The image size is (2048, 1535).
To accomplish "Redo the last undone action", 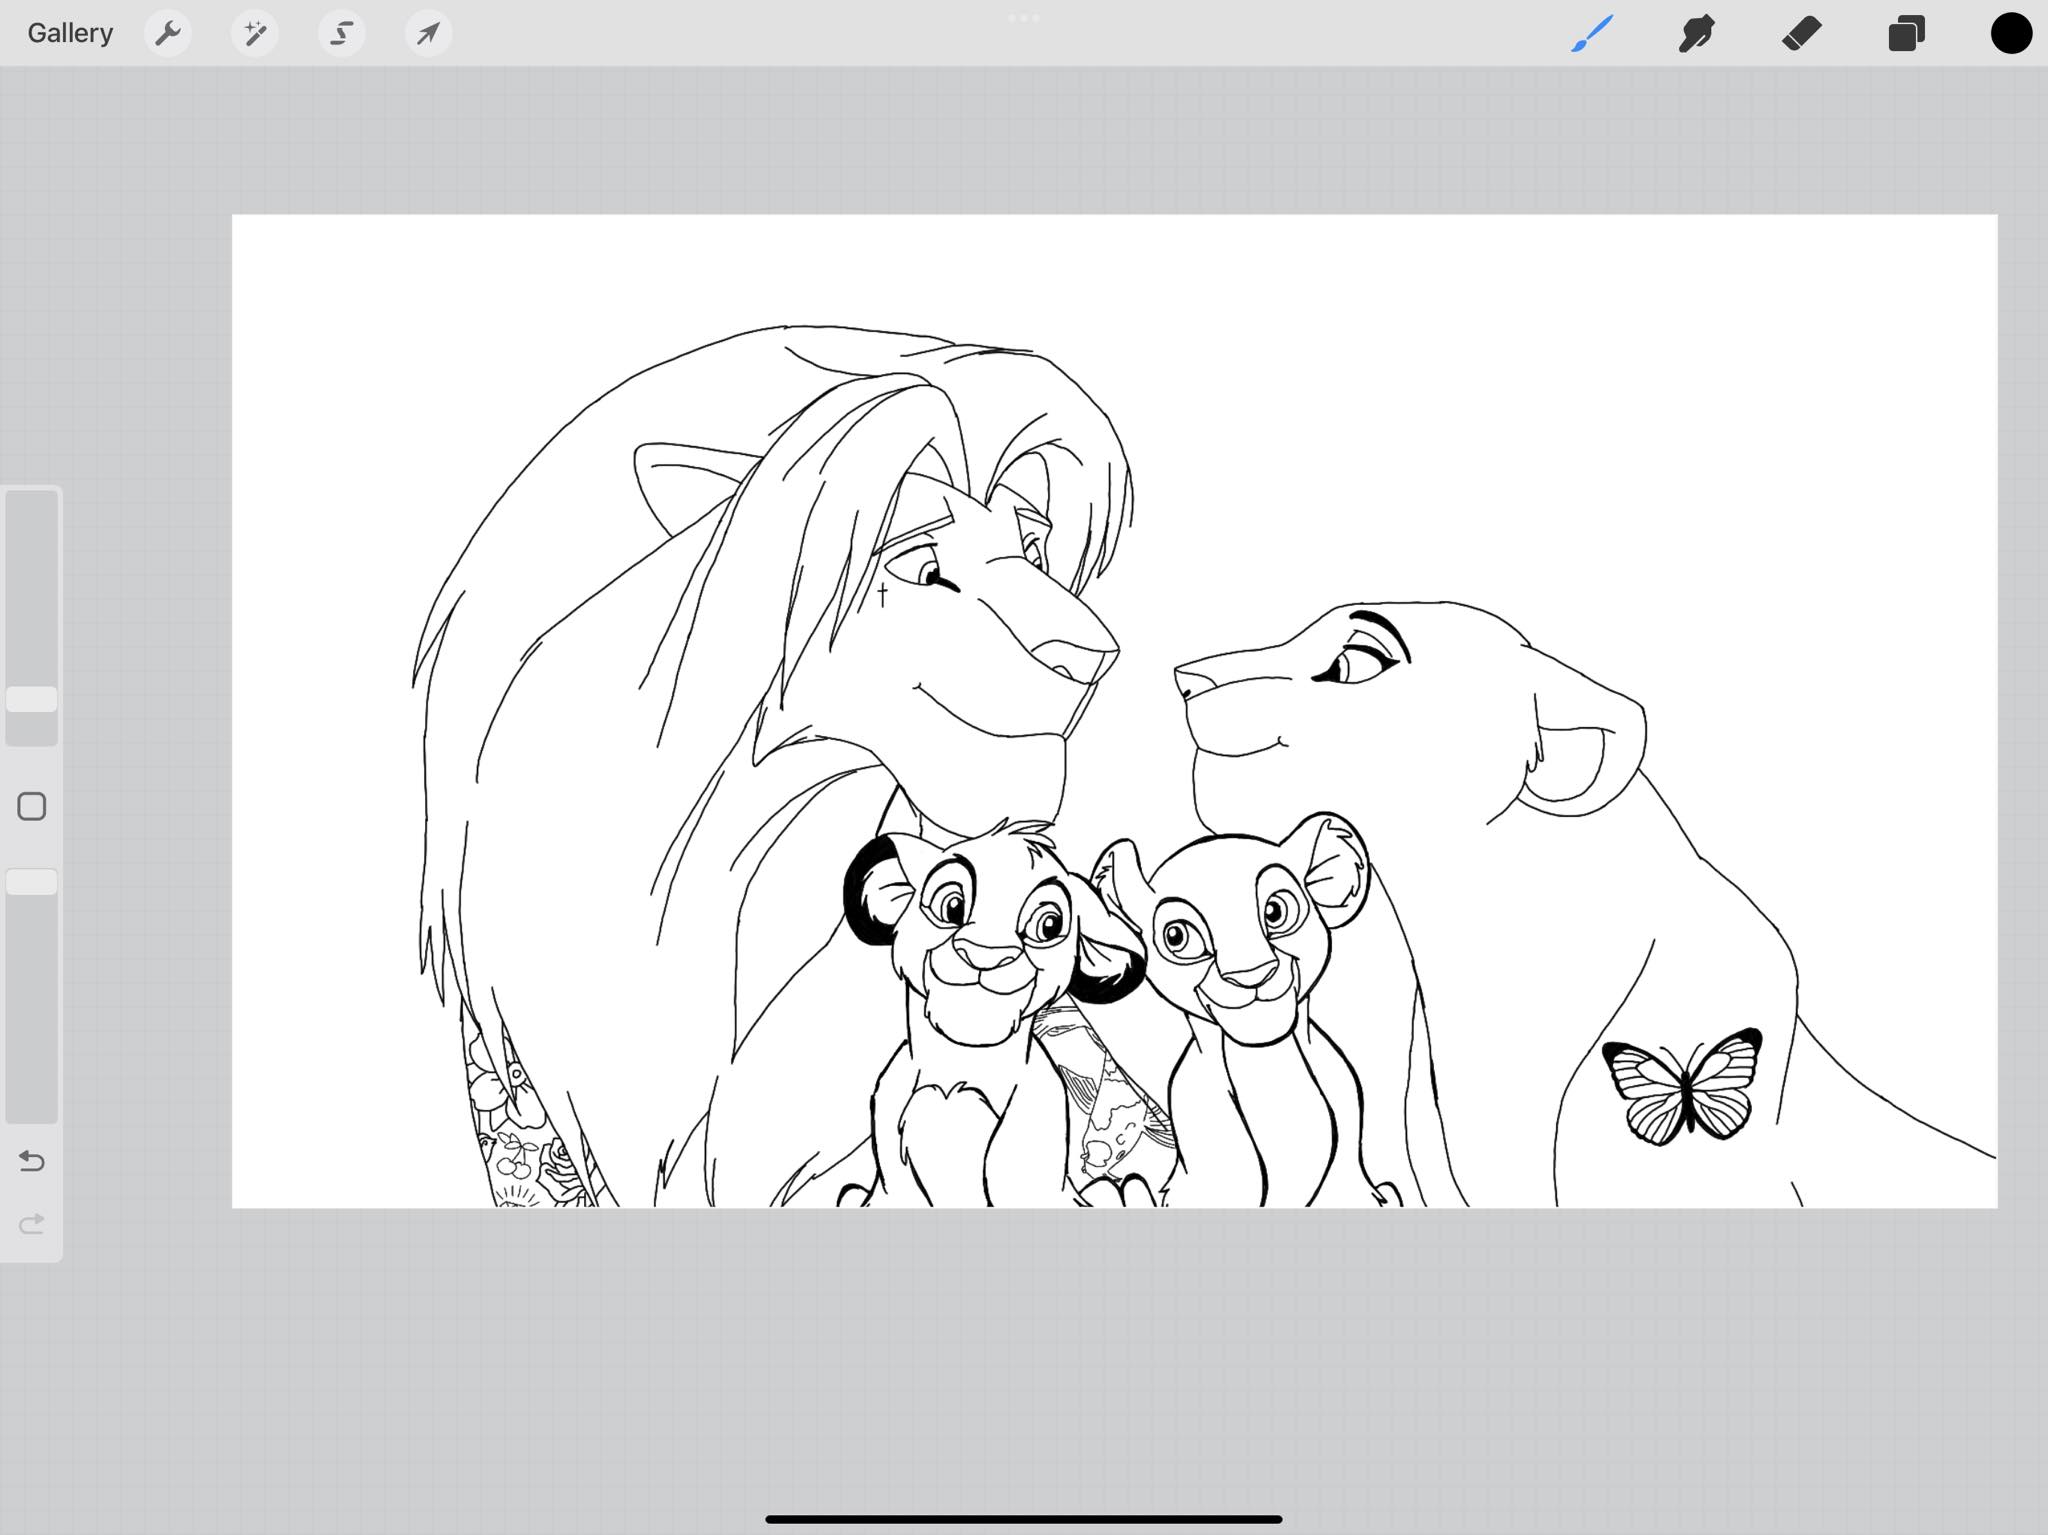I will click(32, 1223).
